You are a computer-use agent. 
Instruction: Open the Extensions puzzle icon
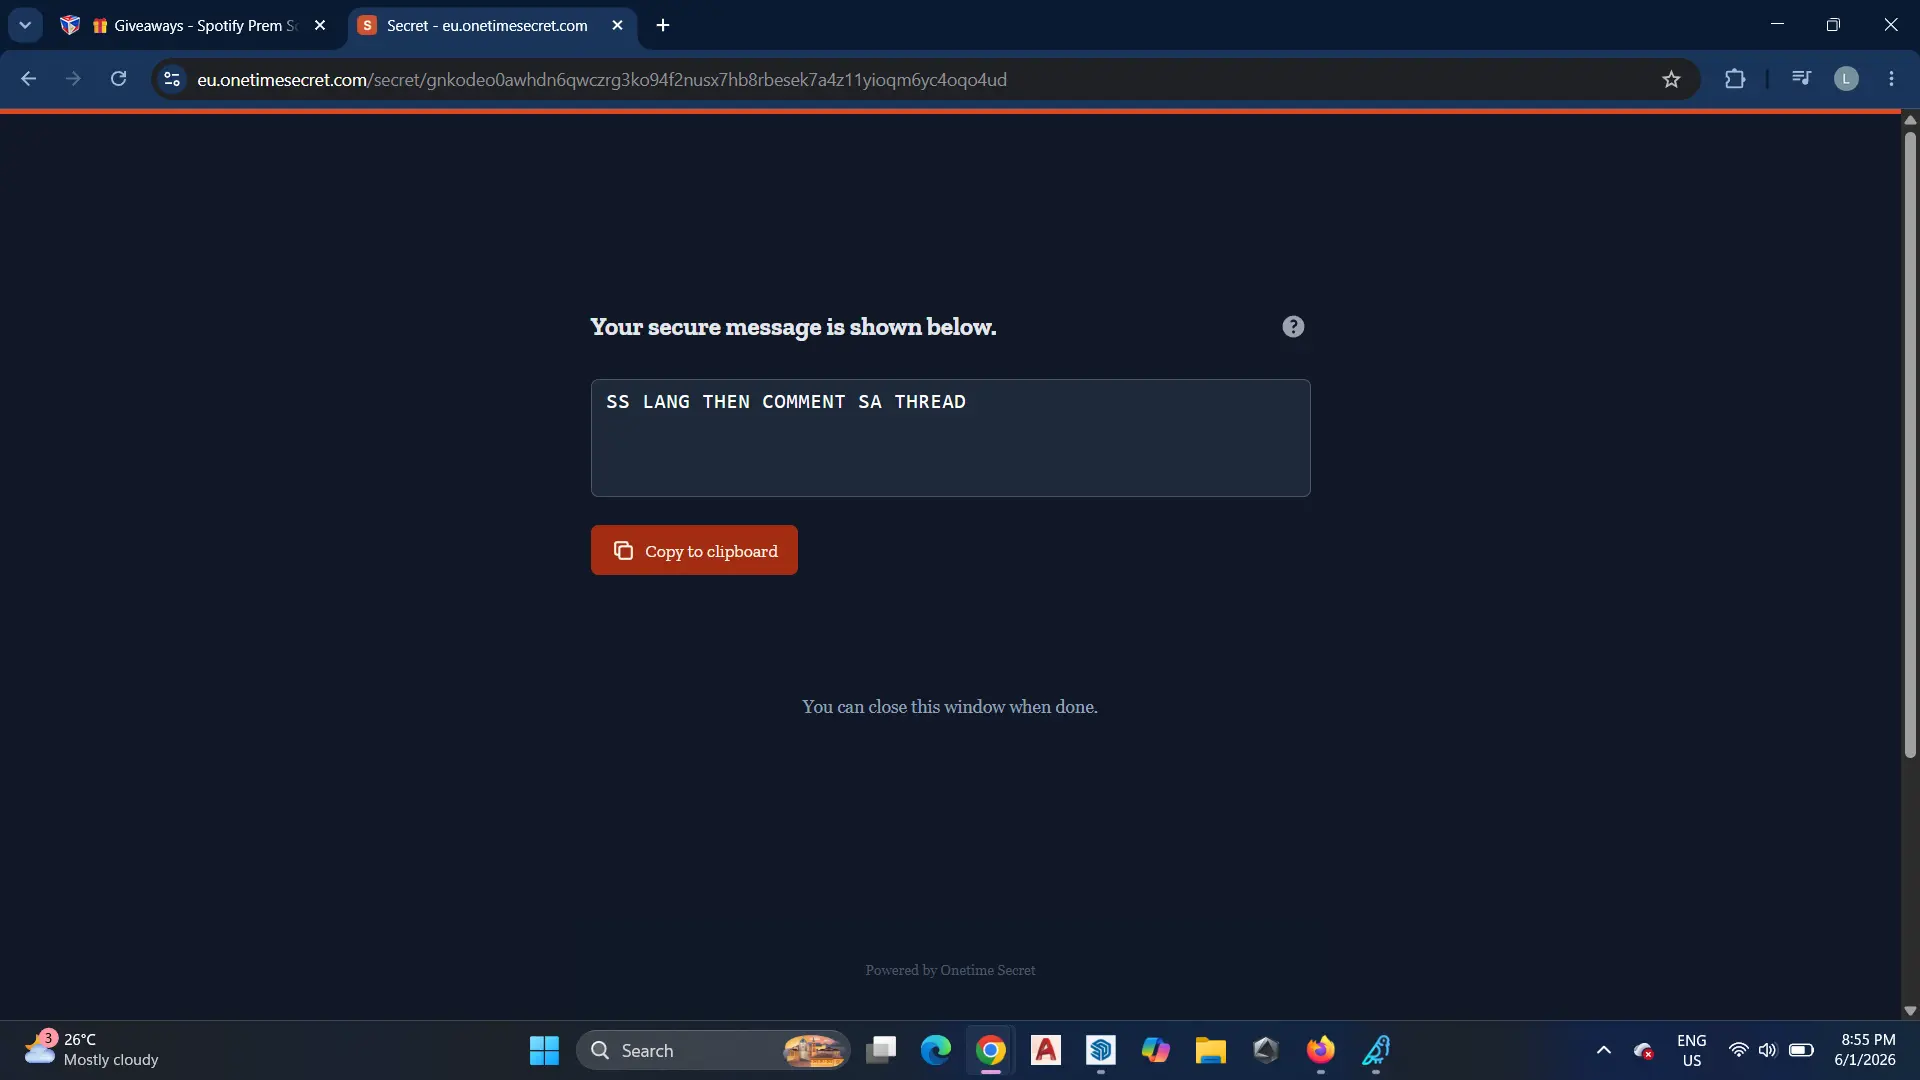1735,79
